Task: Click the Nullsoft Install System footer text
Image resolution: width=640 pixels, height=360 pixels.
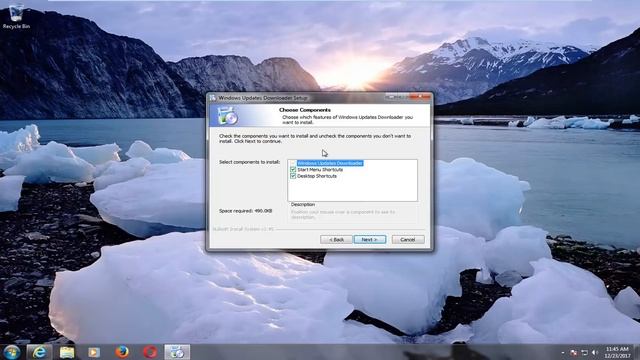Action: point(243,229)
